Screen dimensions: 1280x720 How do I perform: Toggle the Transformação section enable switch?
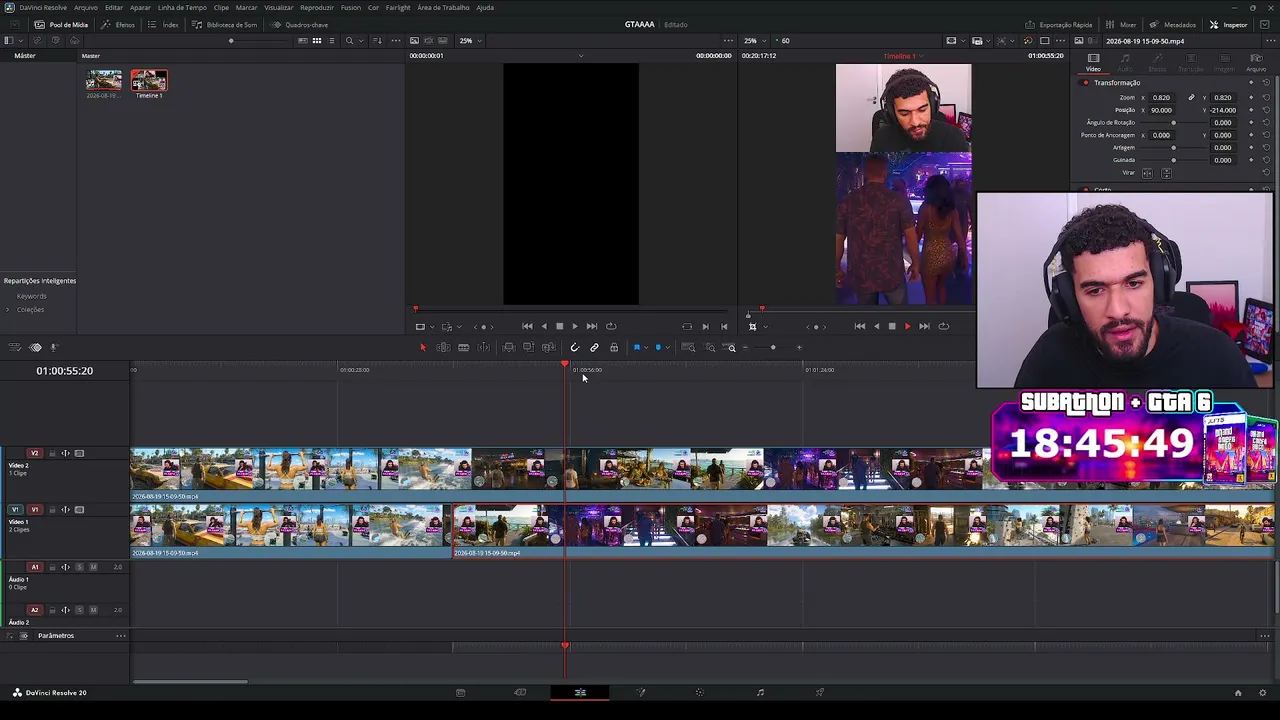1086,83
